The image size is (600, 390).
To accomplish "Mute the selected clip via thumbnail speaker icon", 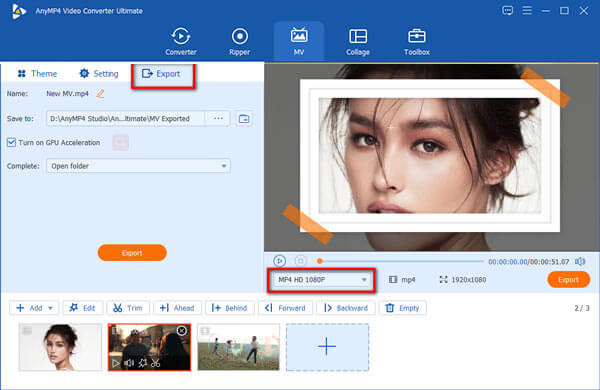I will 129,363.
